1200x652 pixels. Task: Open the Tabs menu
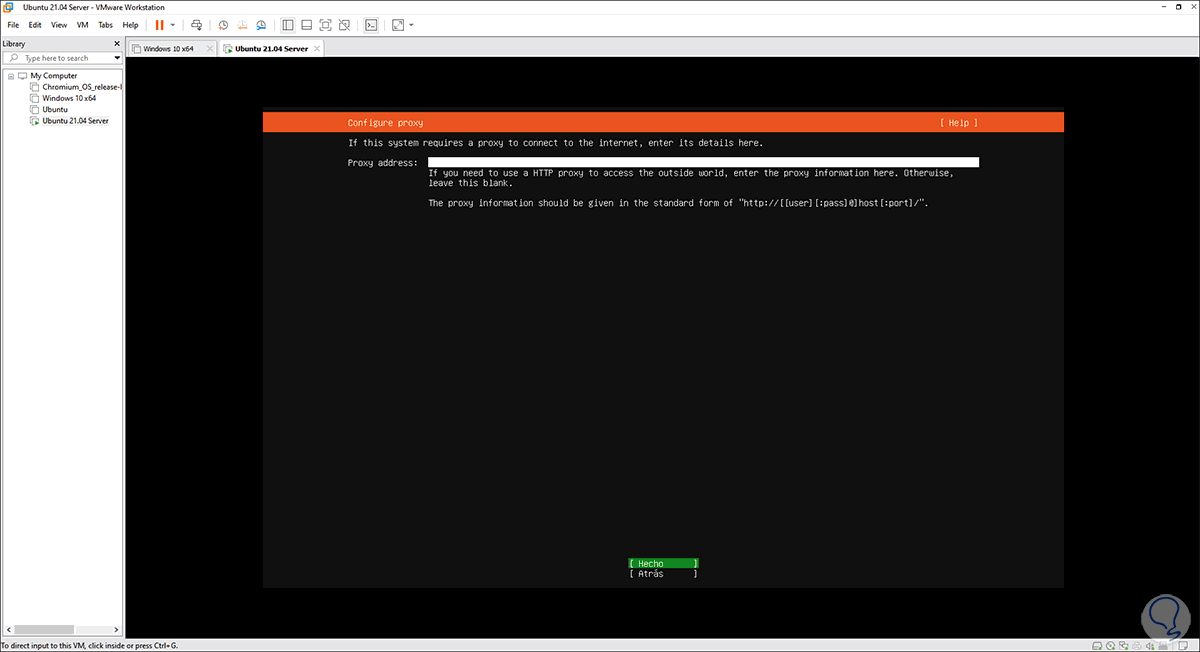point(106,24)
